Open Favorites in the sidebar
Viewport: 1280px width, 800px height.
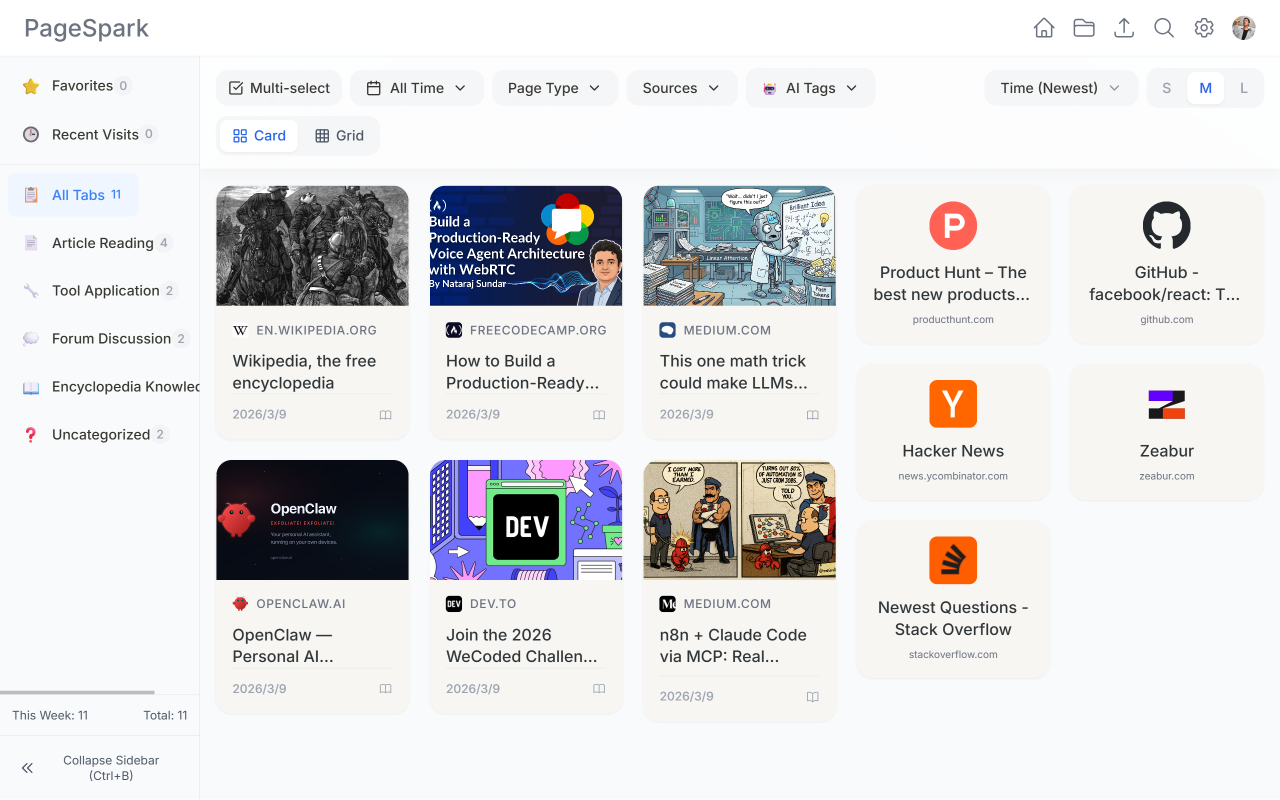(81, 86)
